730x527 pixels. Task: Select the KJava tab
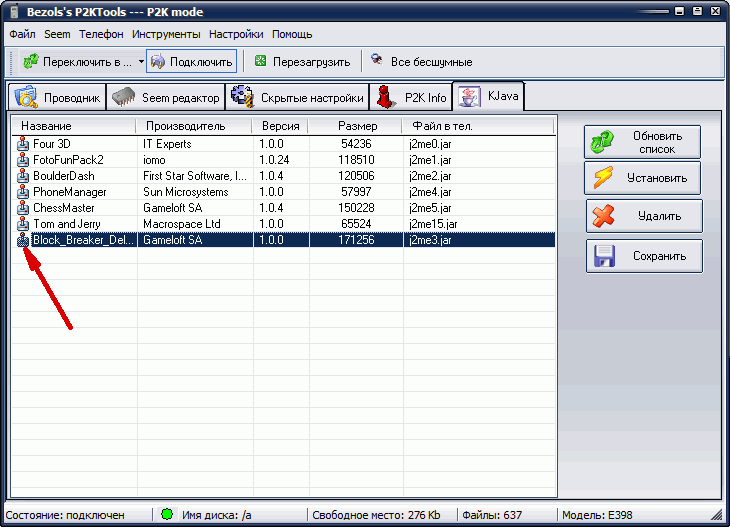coord(488,96)
